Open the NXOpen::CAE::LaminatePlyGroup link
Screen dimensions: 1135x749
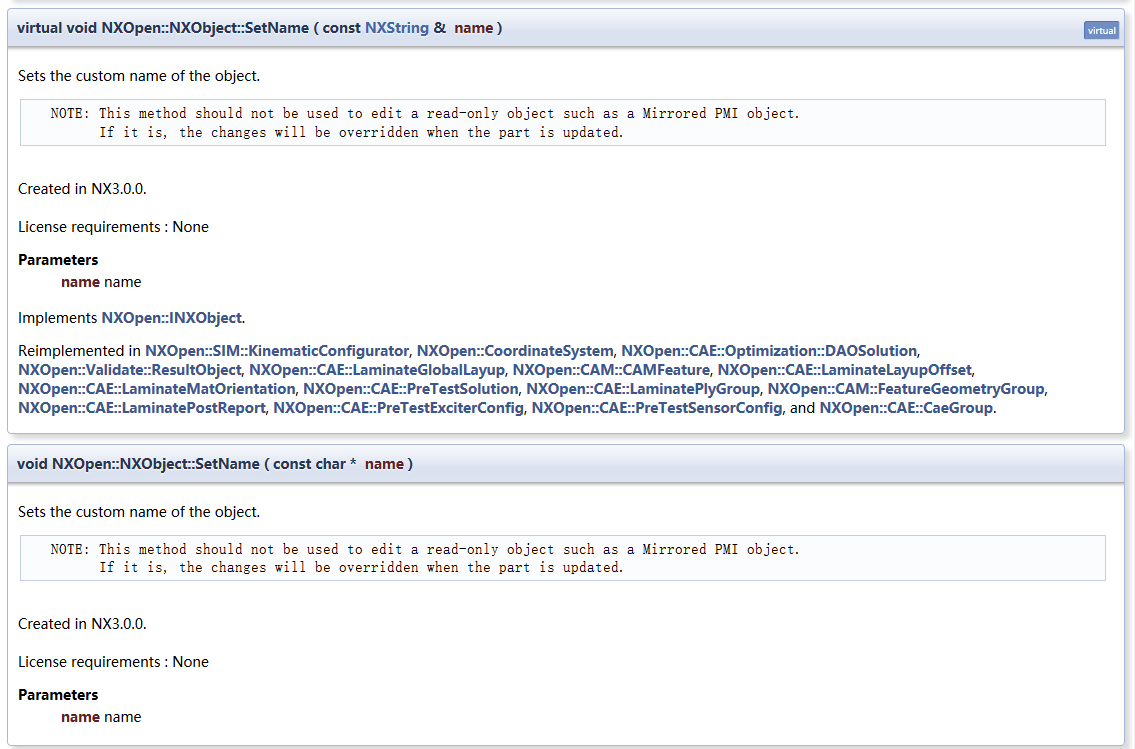(643, 389)
